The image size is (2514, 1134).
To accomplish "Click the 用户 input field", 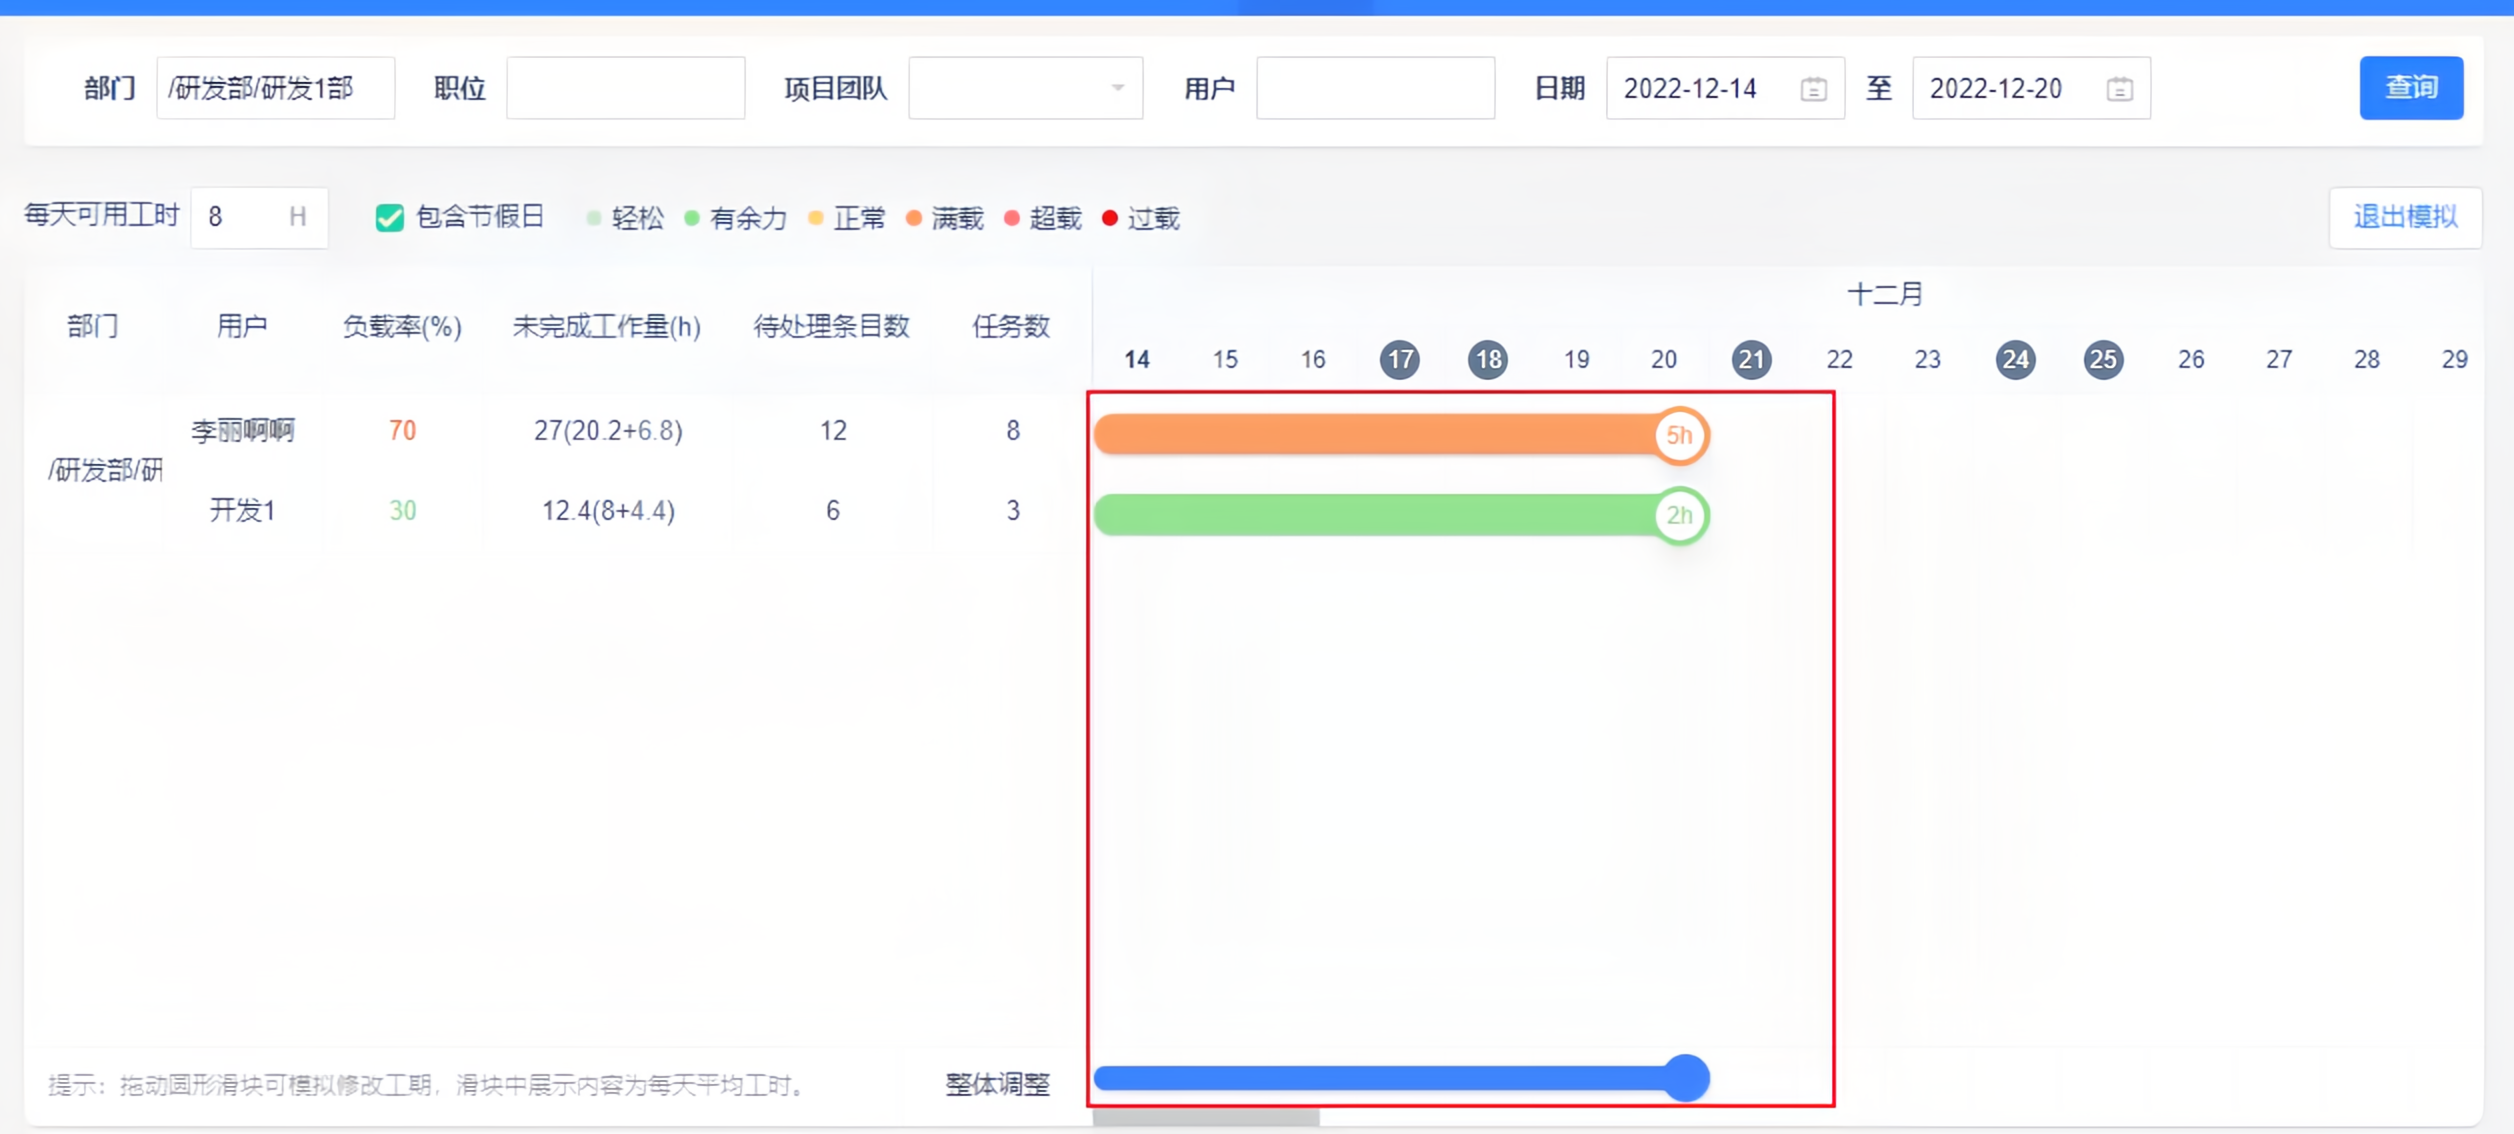I will pyautogui.click(x=1376, y=88).
